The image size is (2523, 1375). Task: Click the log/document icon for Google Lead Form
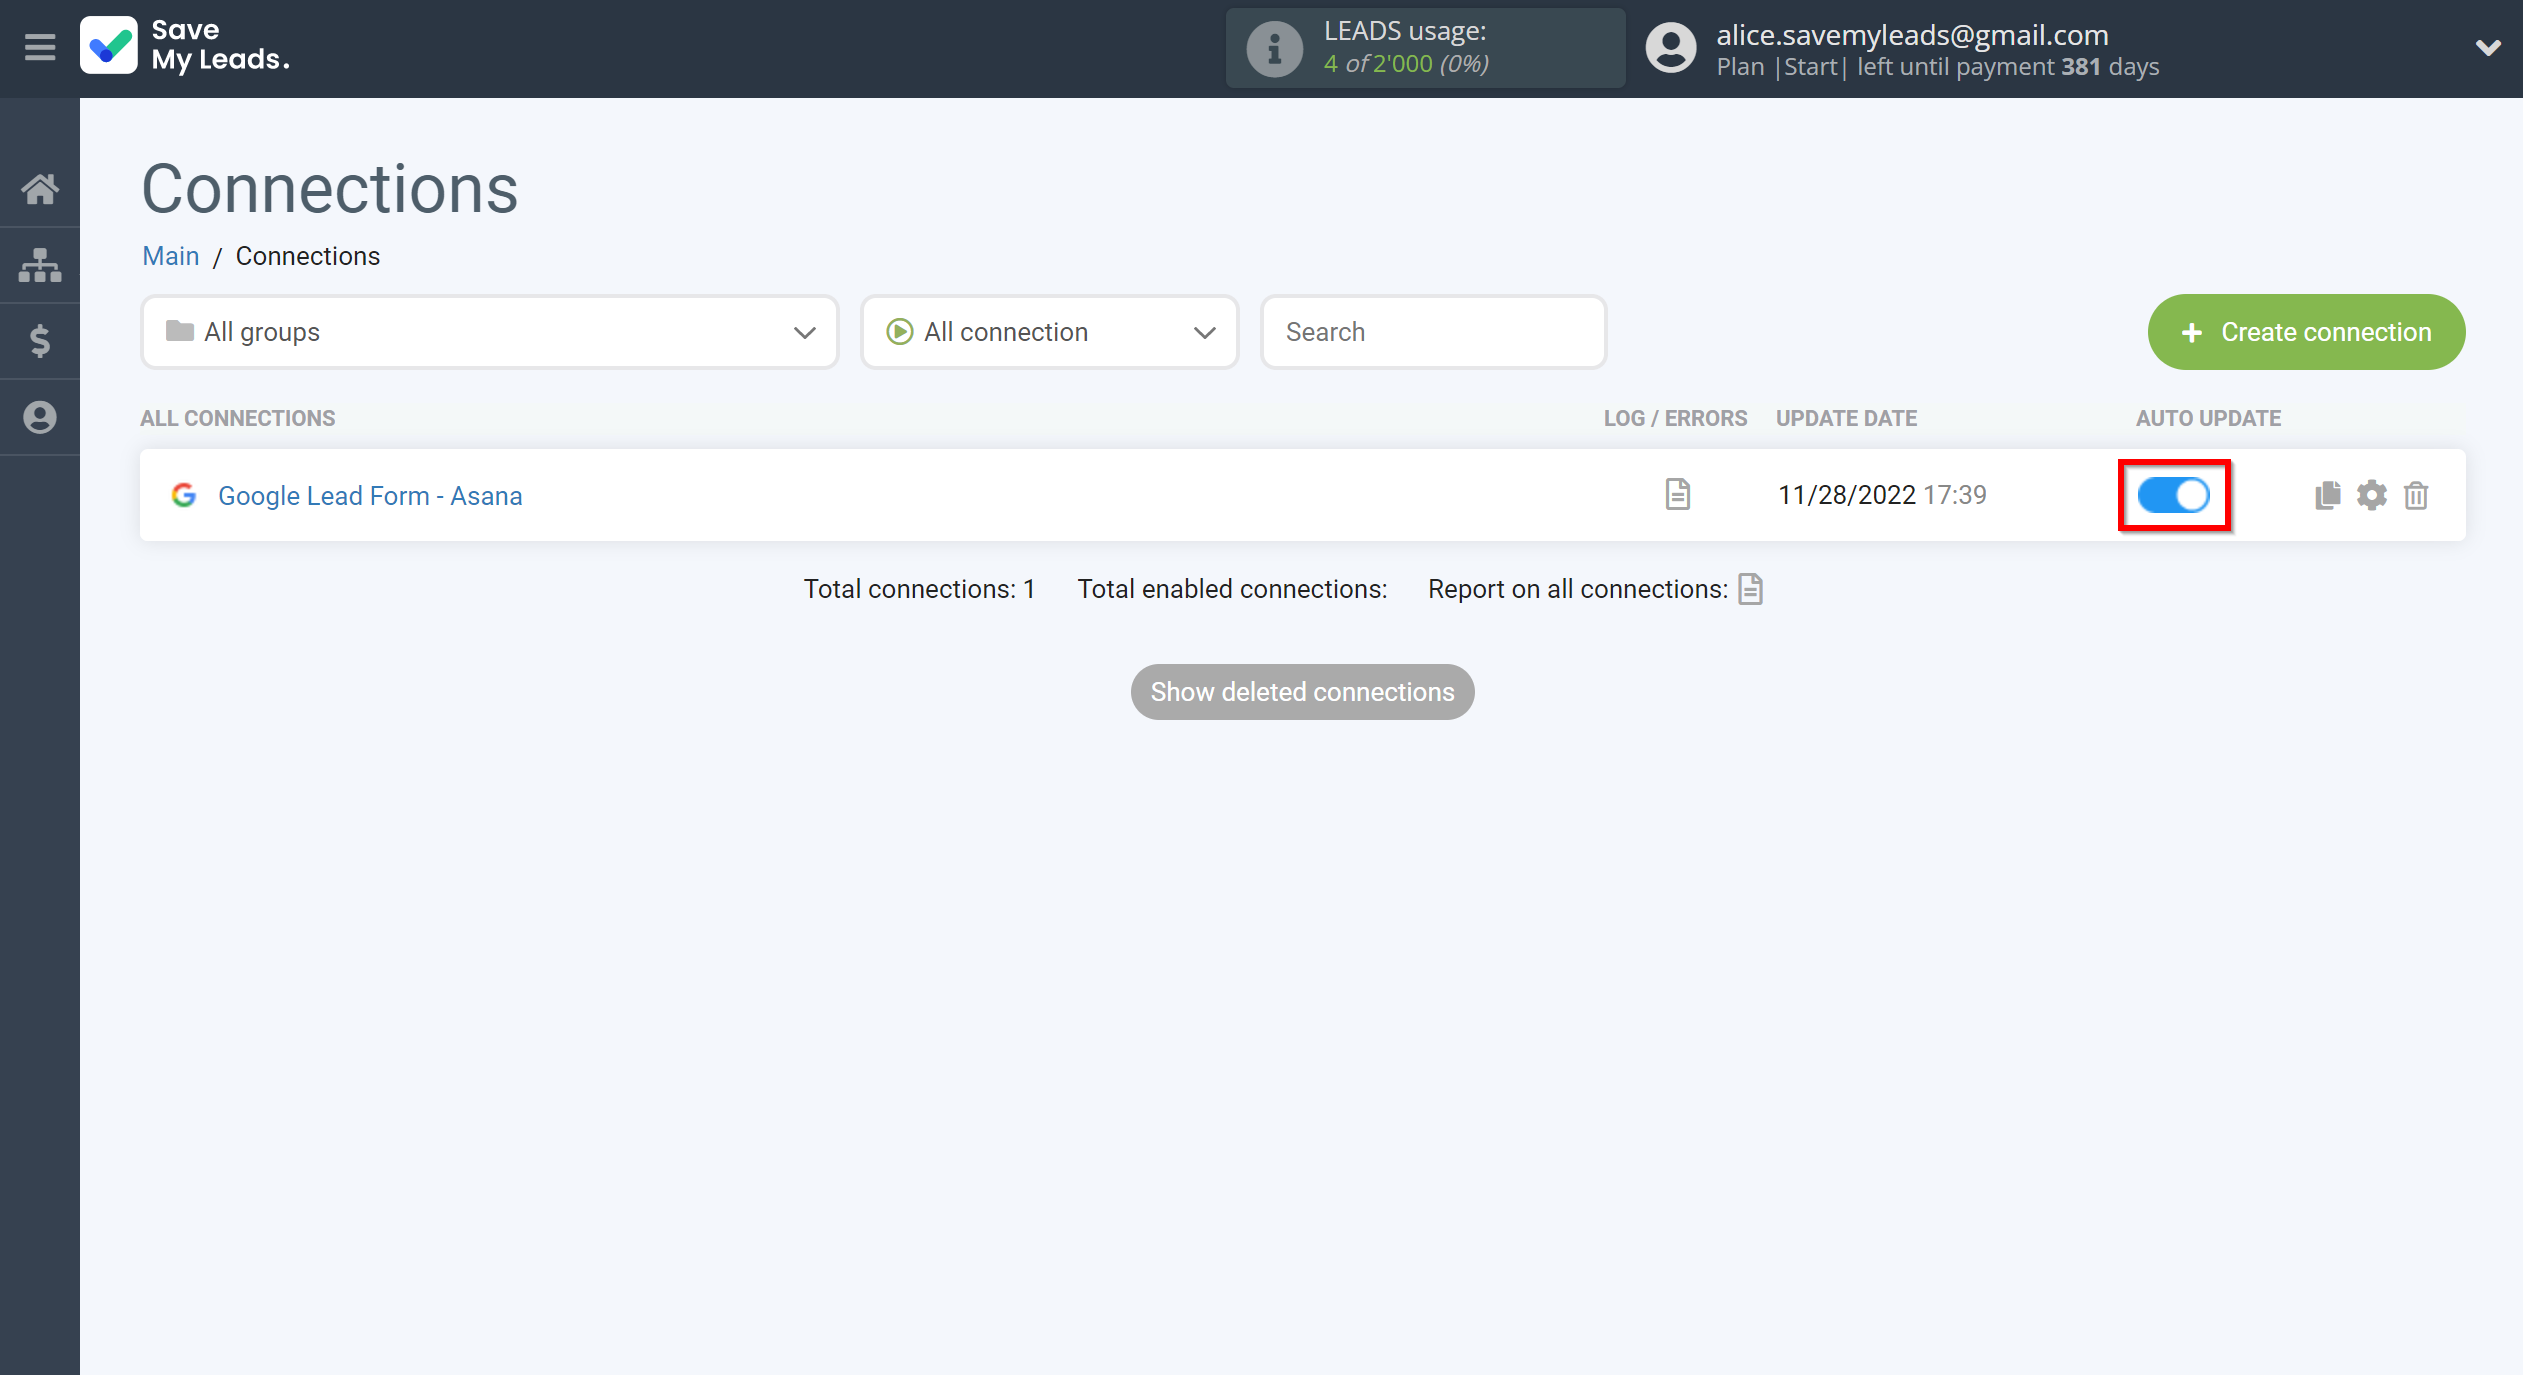1676,493
